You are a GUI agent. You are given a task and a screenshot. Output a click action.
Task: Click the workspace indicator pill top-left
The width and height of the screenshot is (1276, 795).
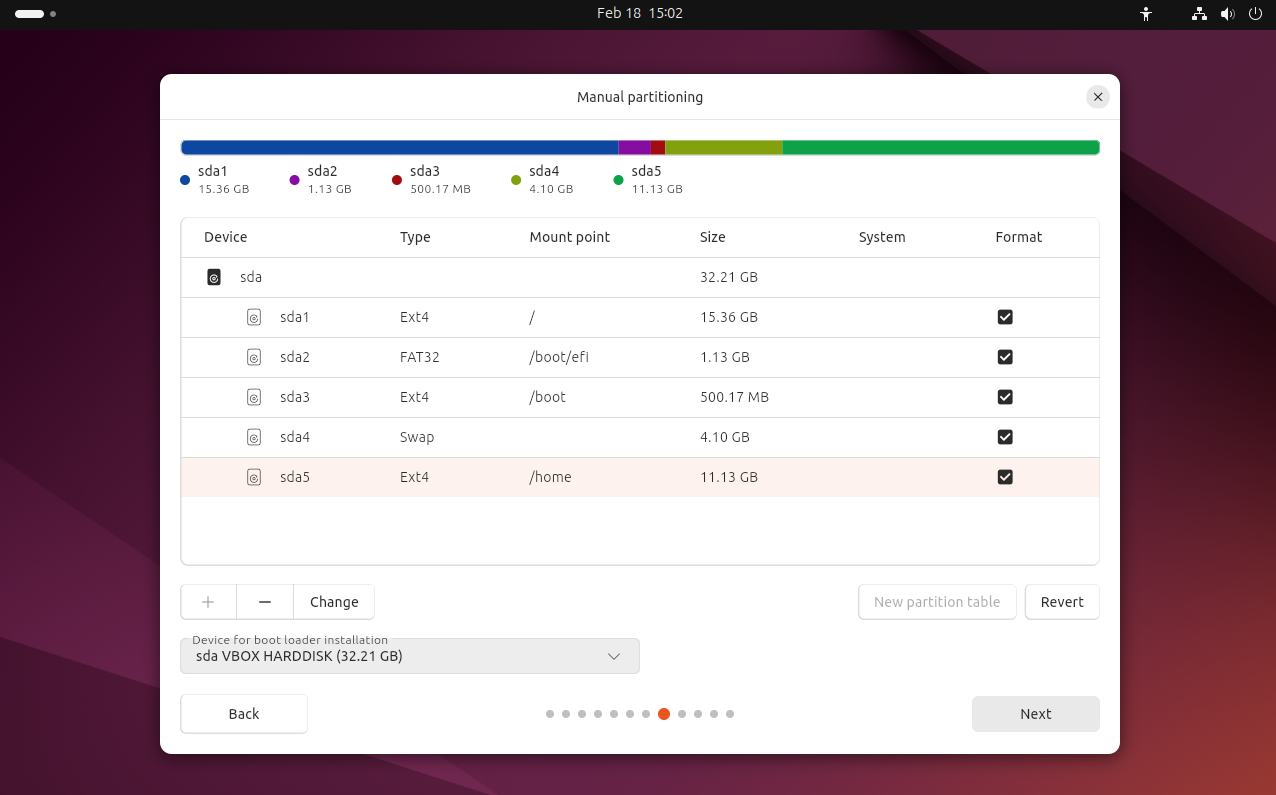(30, 14)
